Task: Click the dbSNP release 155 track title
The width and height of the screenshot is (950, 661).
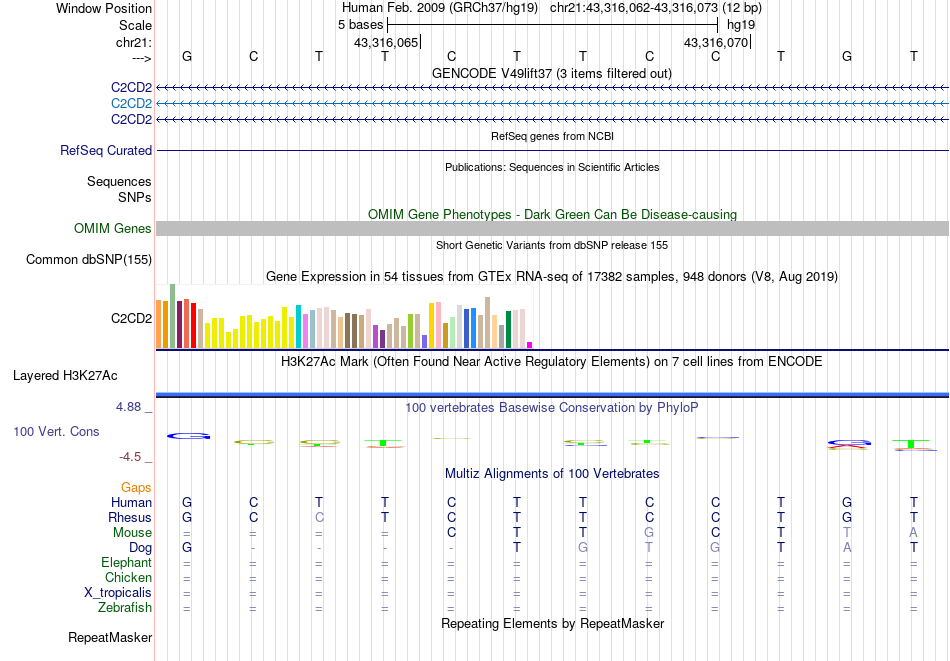Action: coord(552,245)
